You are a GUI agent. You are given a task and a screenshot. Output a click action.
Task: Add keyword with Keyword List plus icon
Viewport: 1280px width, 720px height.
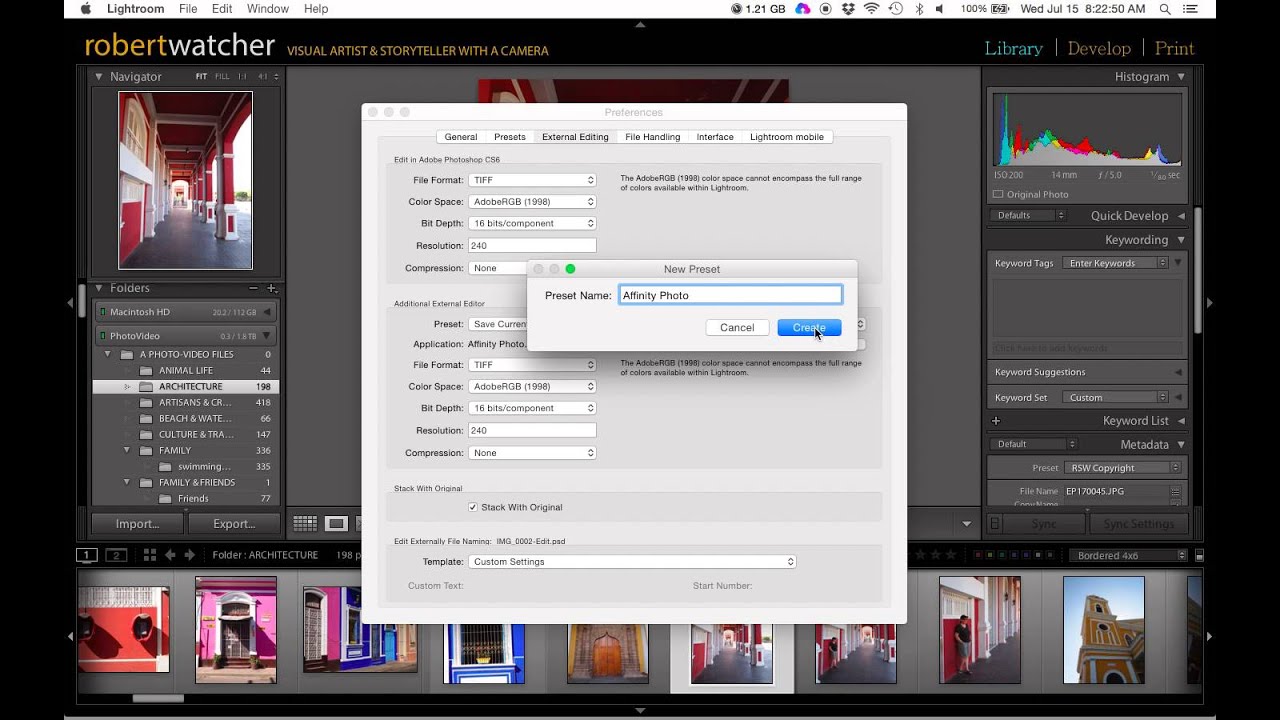click(x=995, y=421)
